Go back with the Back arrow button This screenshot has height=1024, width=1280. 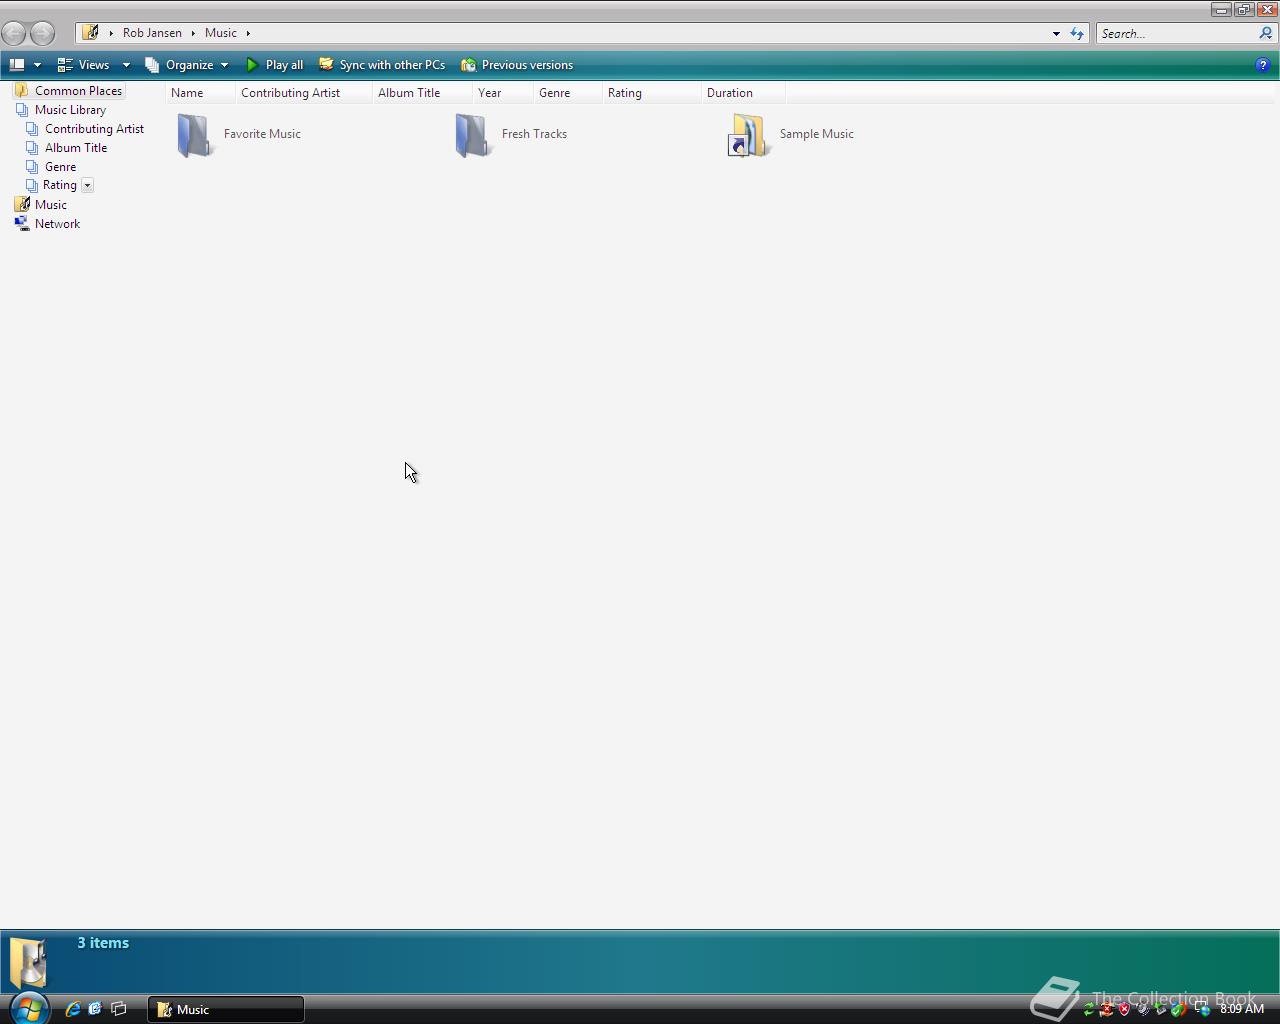(x=14, y=33)
